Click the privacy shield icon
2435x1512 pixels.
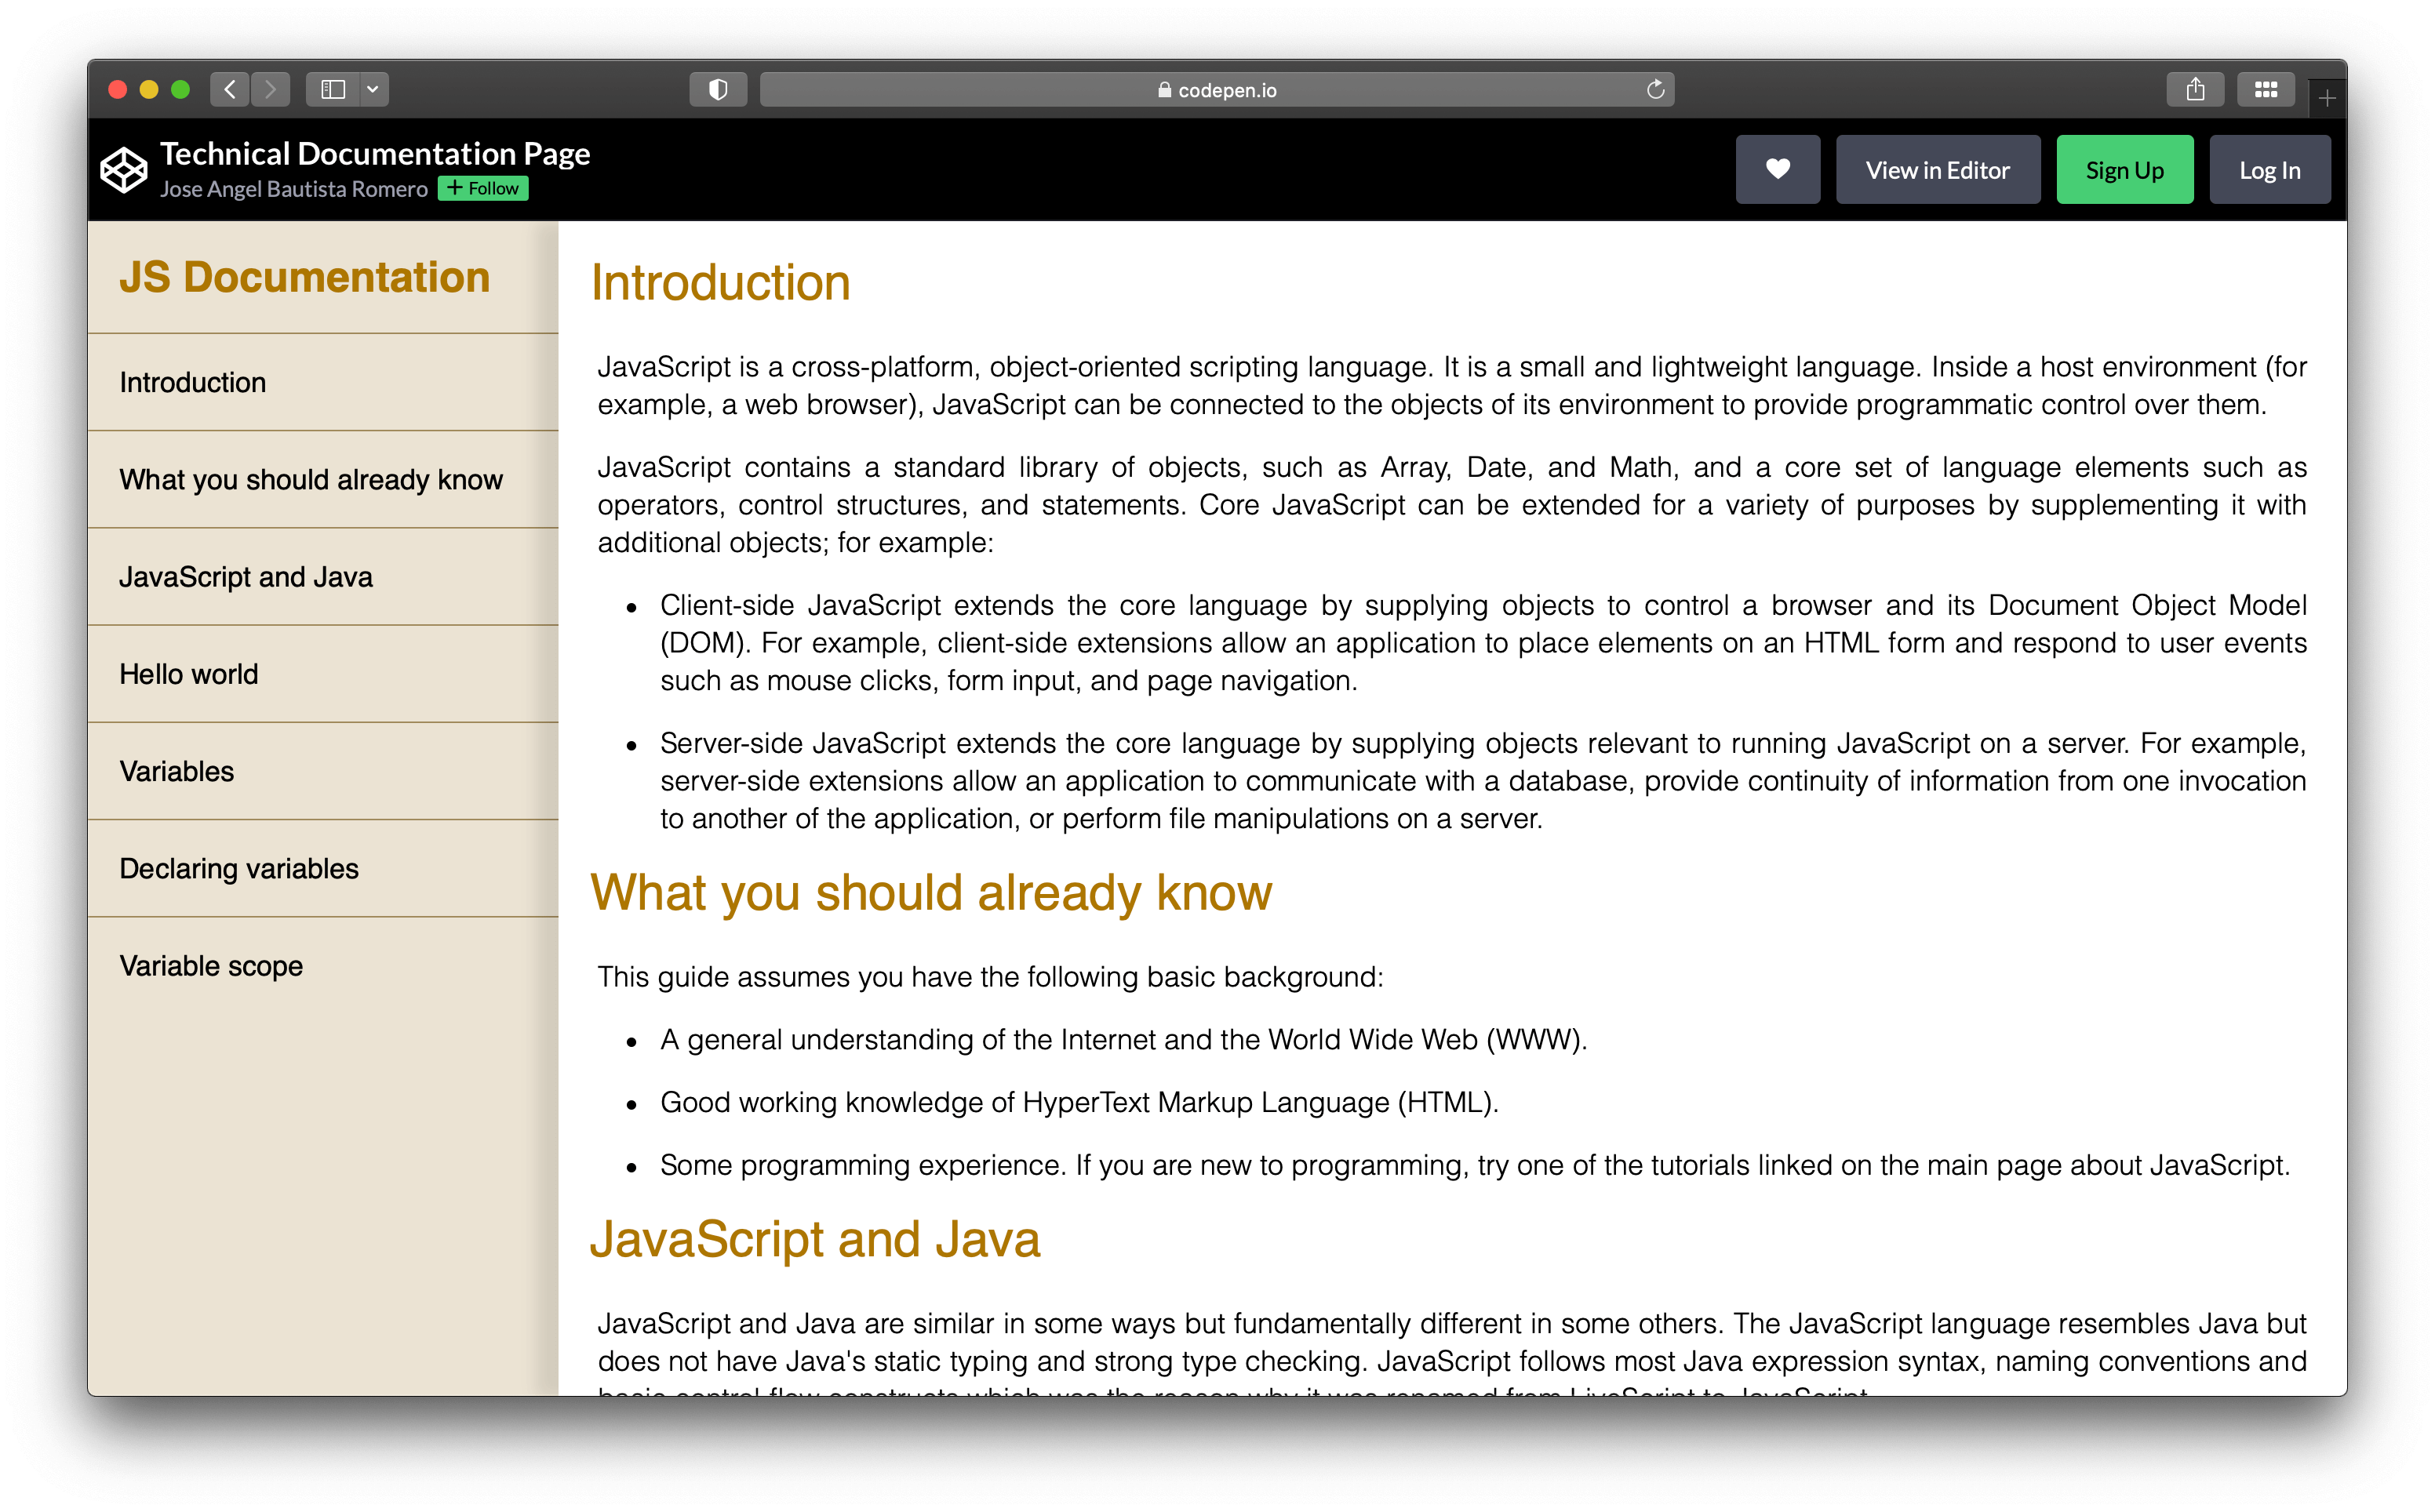[x=718, y=90]
